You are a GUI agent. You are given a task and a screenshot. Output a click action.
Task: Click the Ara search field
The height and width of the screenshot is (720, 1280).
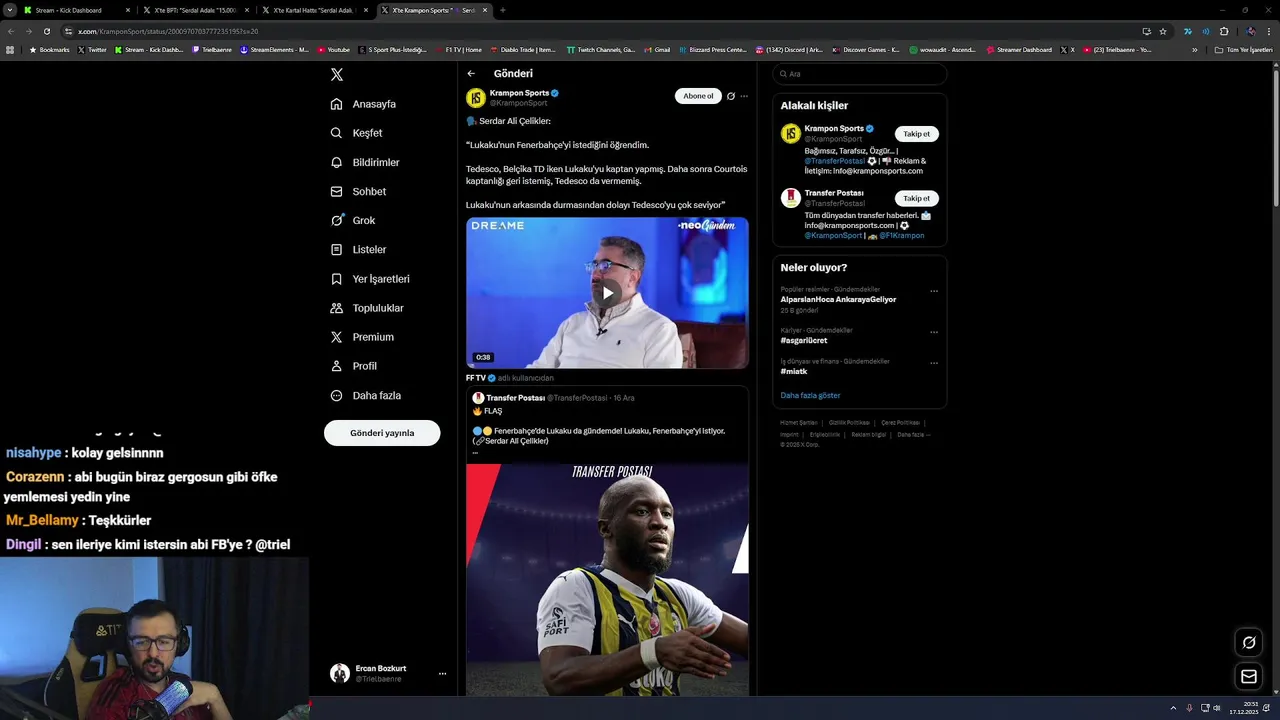[x=860, y=74]
